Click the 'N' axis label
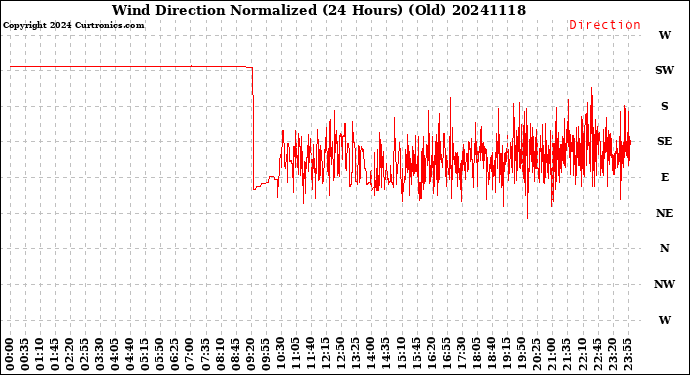Viewport: 690px width, 375px height. pyautogui.click(x=664, y=248)
